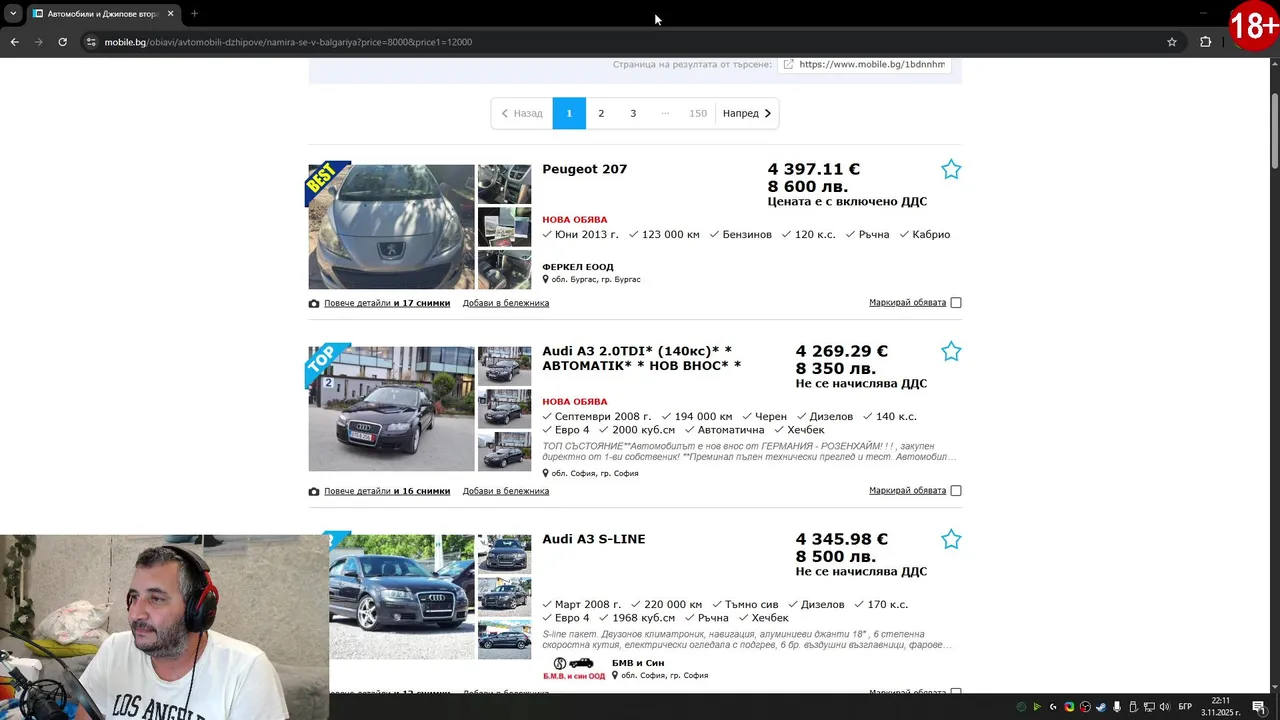The height and width of the screenshot is (720, 1280).
Task: View Peugeot 207 third small thumbnail
Action: point(504,270)
